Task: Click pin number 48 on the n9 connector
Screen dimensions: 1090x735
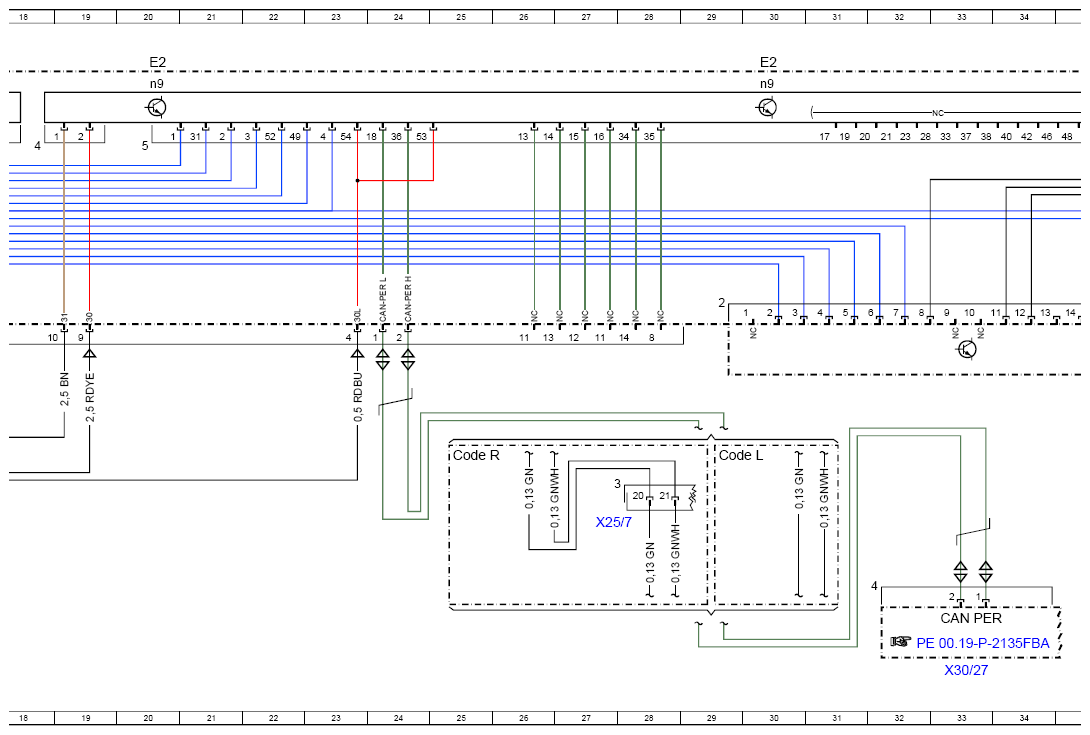Action: tap(1067, 137)
